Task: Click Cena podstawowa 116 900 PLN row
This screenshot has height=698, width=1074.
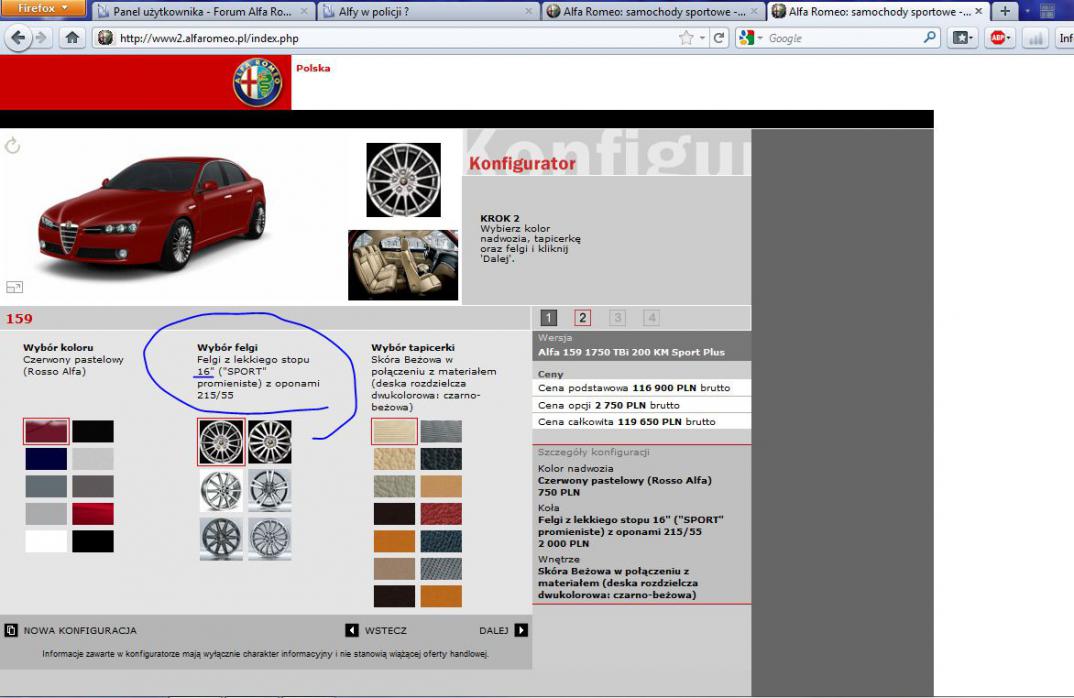Action: coord(642,388)
